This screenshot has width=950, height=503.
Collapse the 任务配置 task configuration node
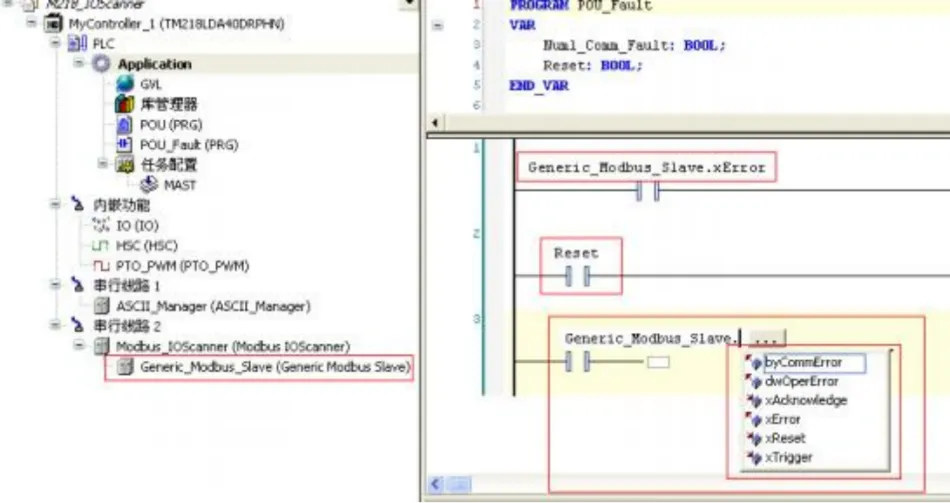click(103, 164)
